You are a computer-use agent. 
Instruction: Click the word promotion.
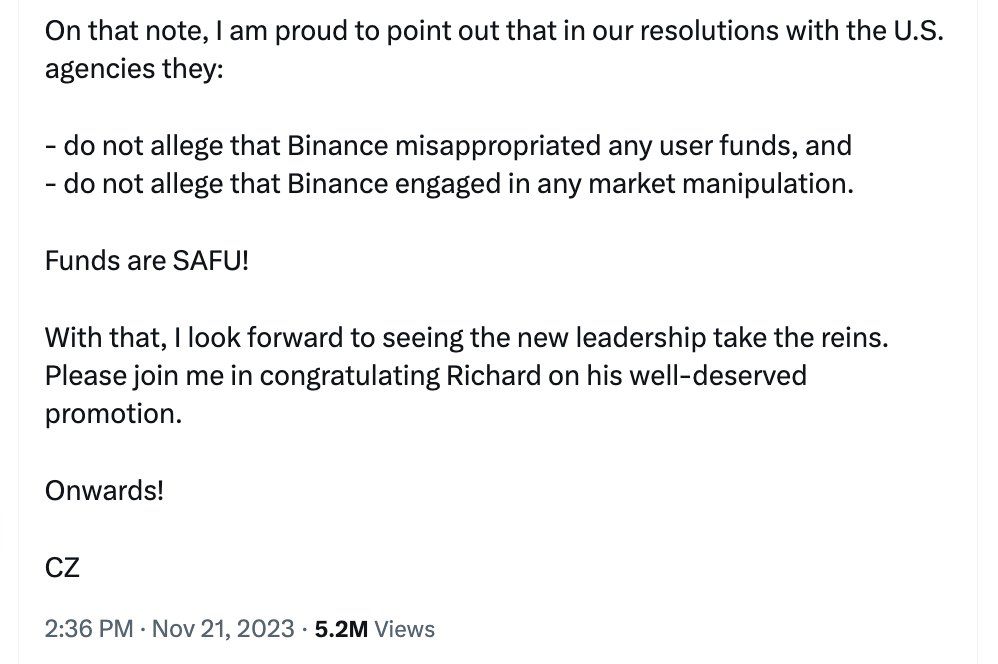(x=113, y=414)
